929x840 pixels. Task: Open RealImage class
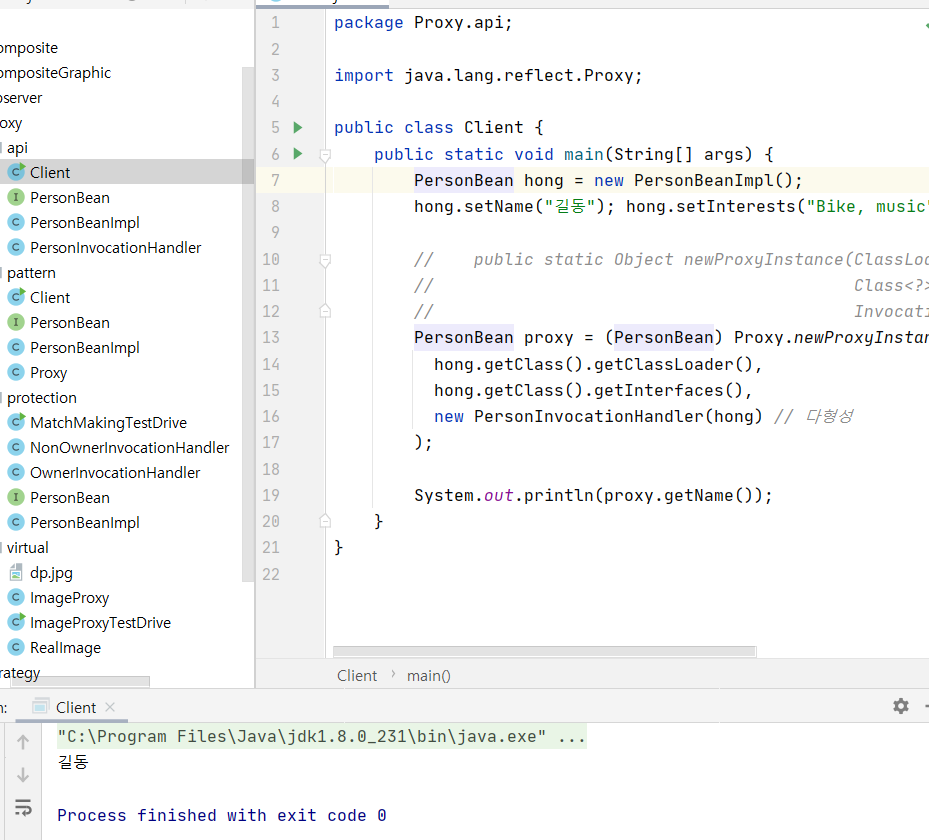tap(65, 647)
